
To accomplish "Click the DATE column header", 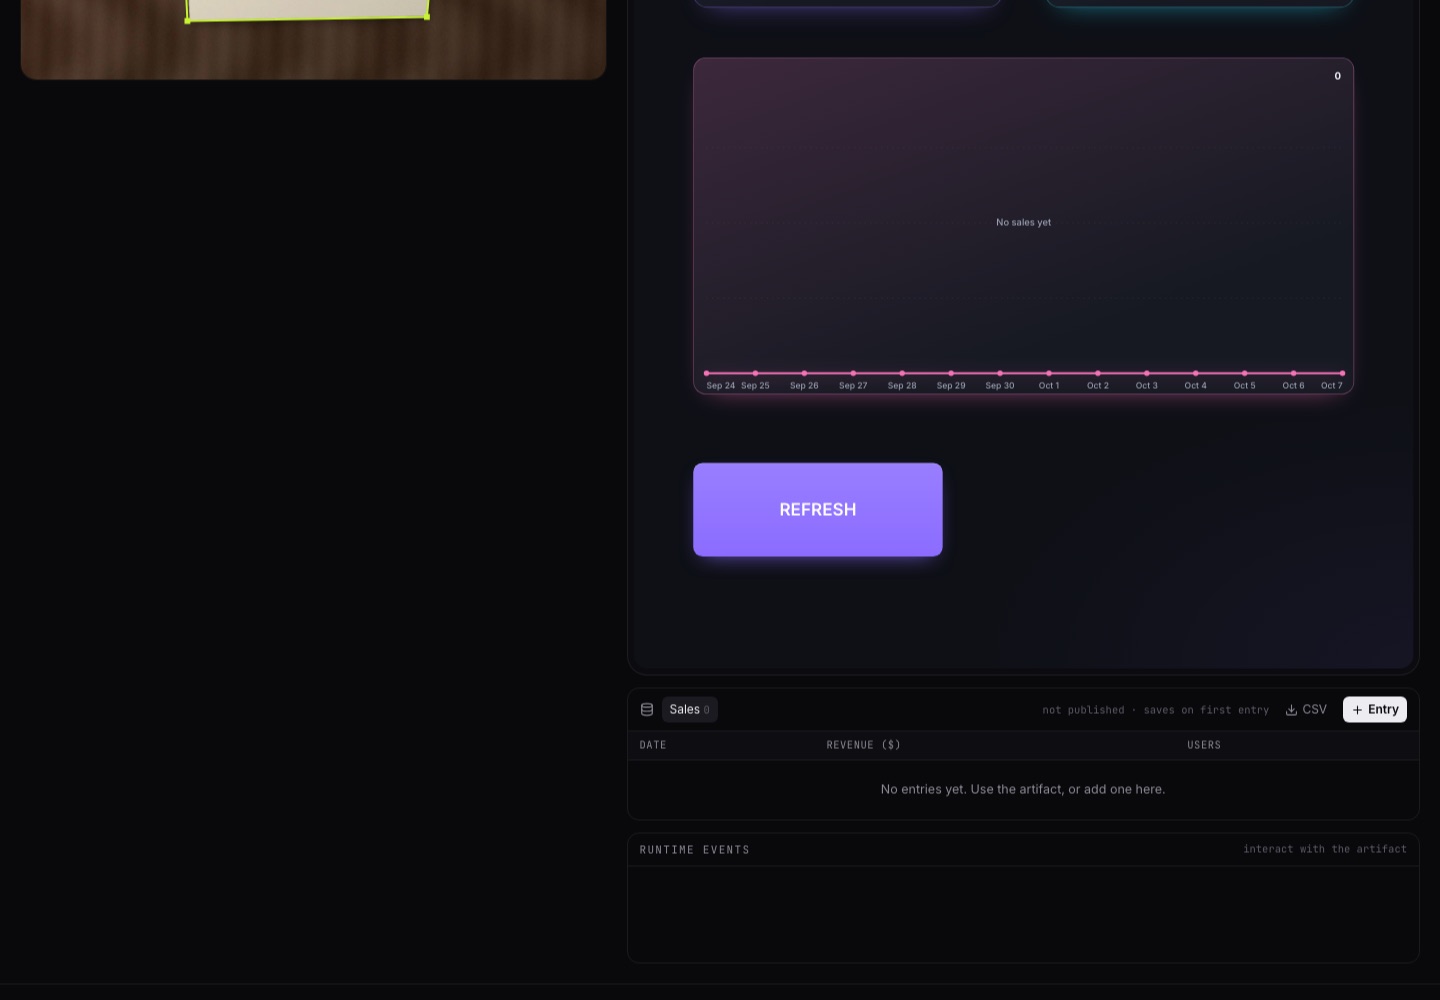I will point(653,745).
